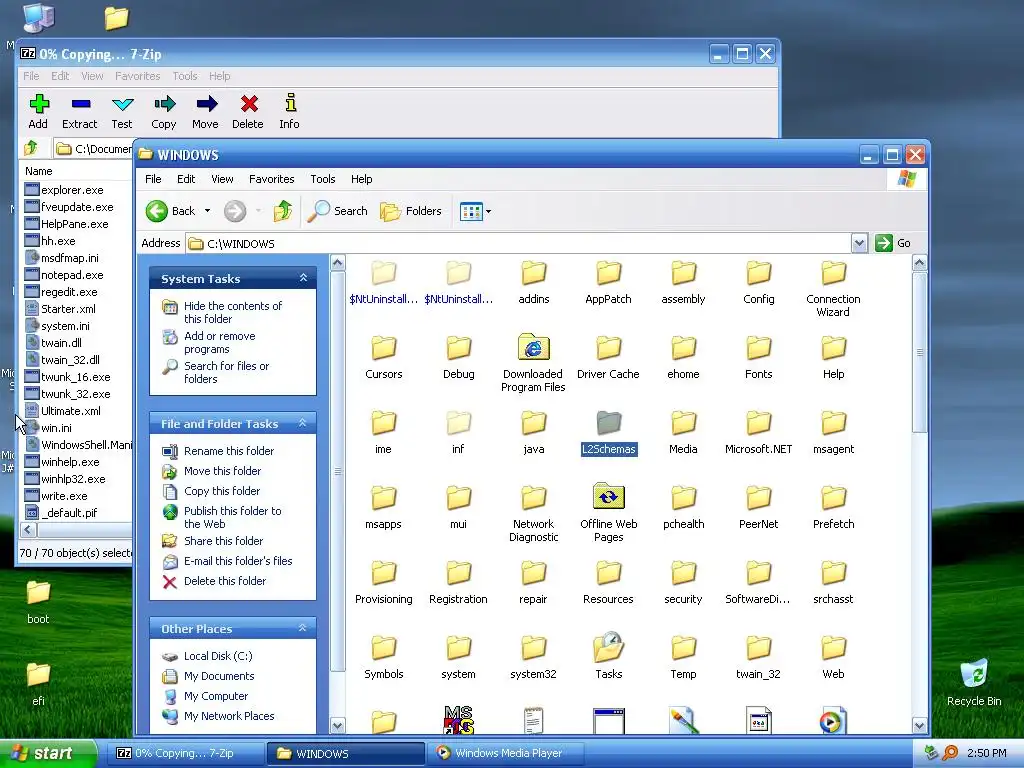The width and height of the screenshot is (1024, 768).
Task: Click Delete this folder task
Action: point(225,581)
